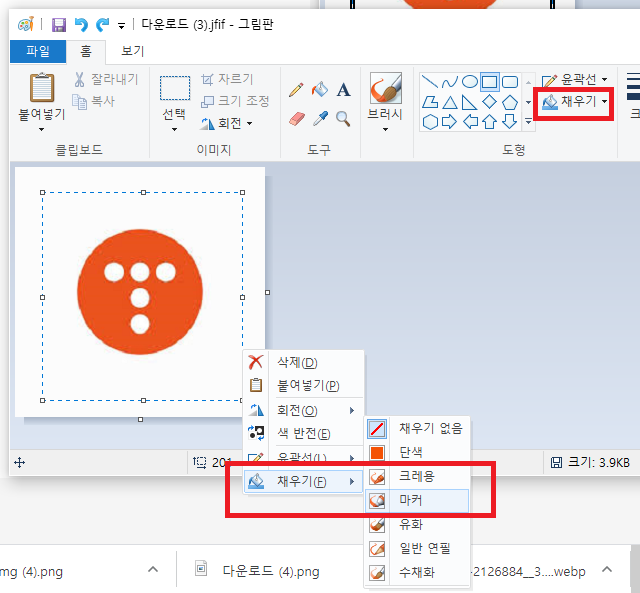Screen dimensions: 640x593
Task: Select the Down arrow shape
Action: [509, 121]
